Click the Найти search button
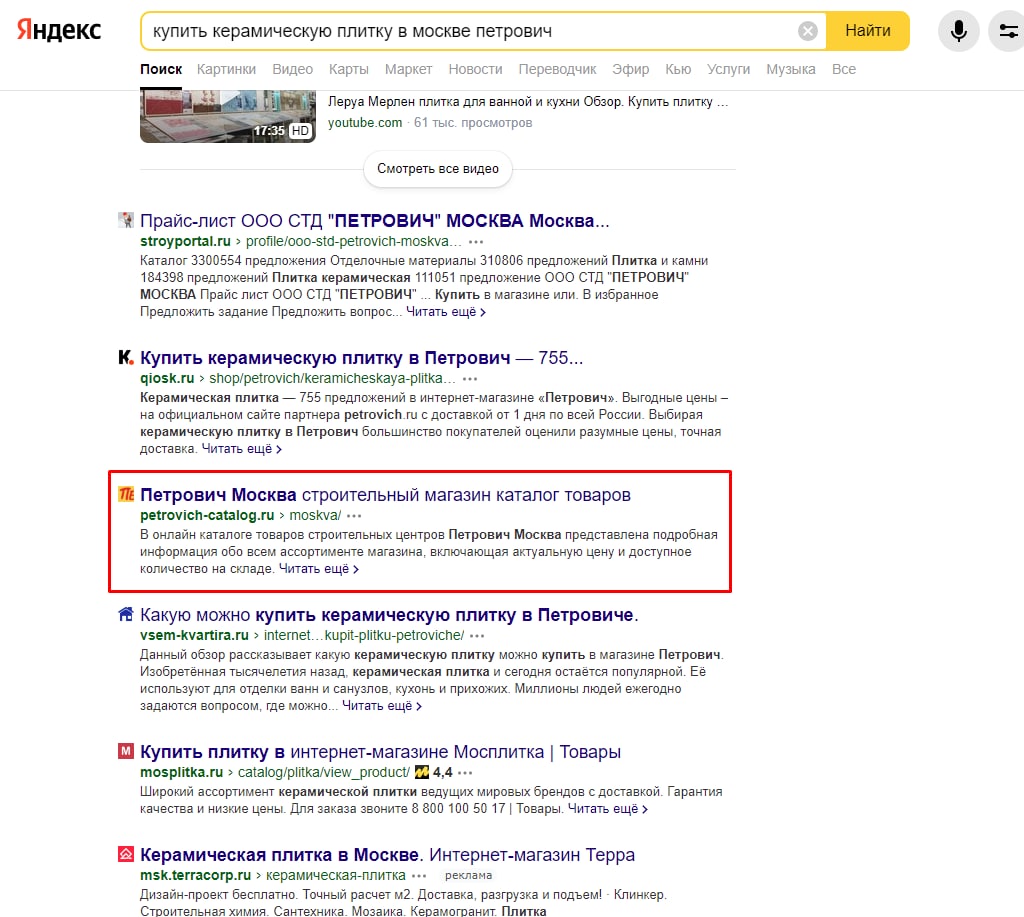Screen dimensions: 1024x917 pyautogui.click(x=868, y=31)
